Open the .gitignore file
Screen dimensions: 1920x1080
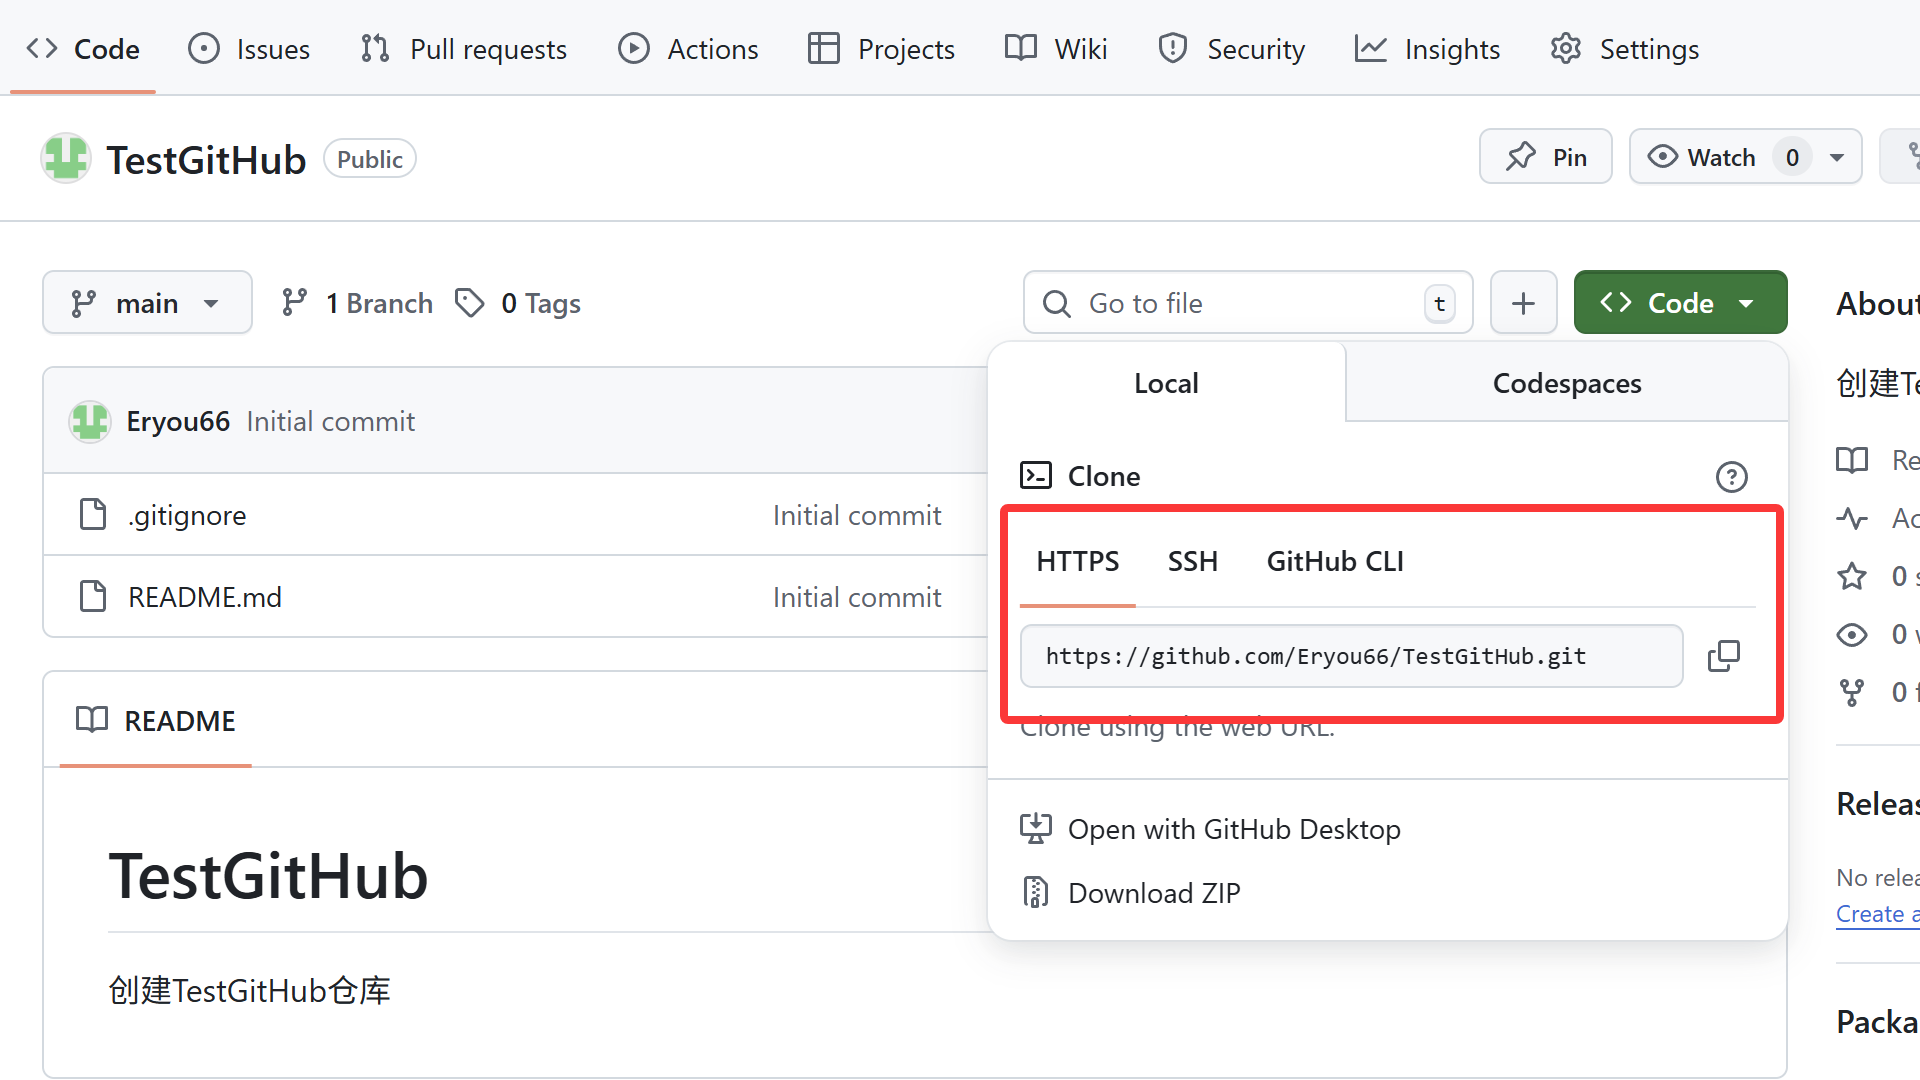187,515
